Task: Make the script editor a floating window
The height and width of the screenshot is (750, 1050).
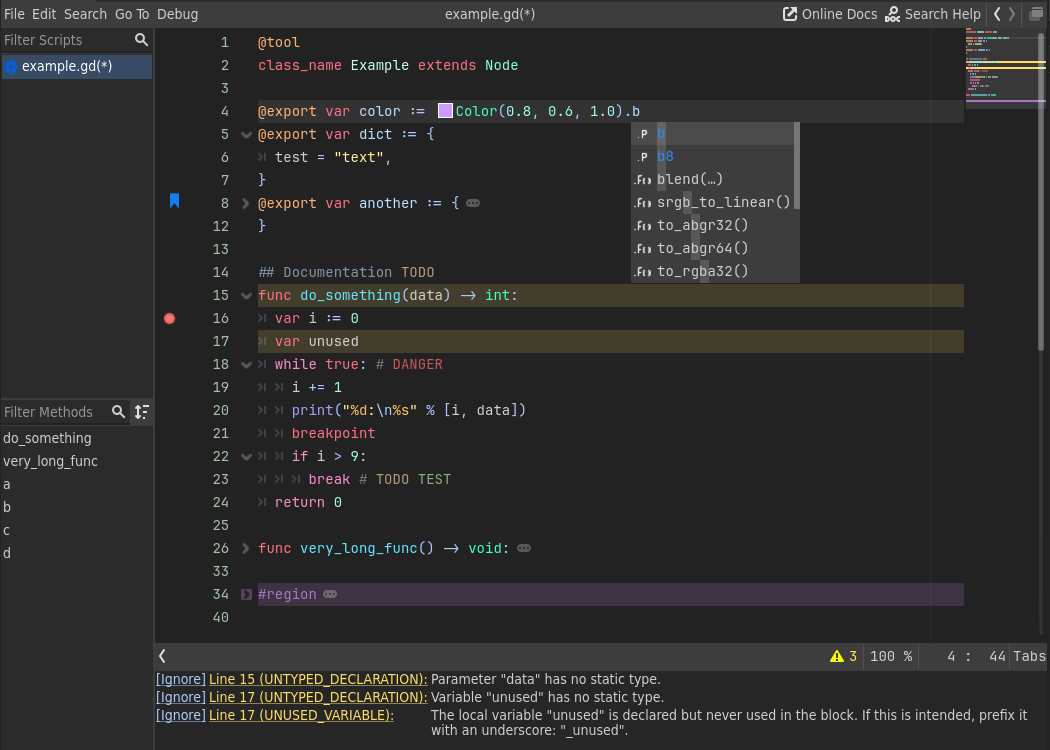Action: [x=1035, y=14]
